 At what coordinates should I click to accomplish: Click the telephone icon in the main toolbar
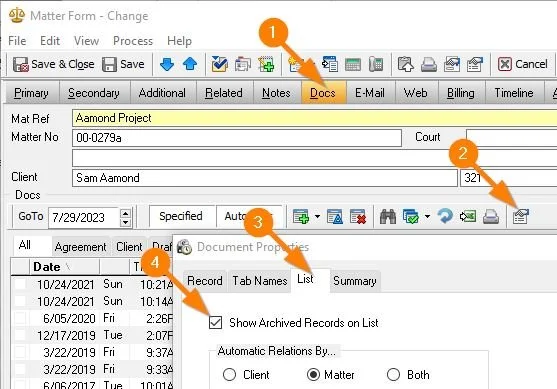coord(376,64)
